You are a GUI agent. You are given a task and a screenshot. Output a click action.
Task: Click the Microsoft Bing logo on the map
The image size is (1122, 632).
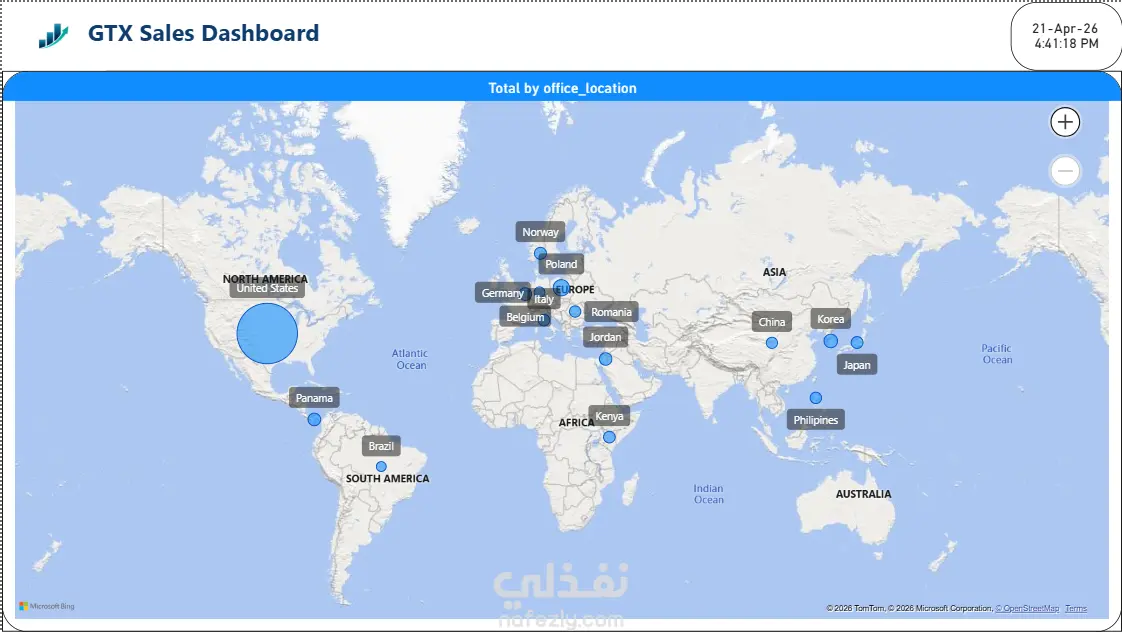(x=47, y=606)
